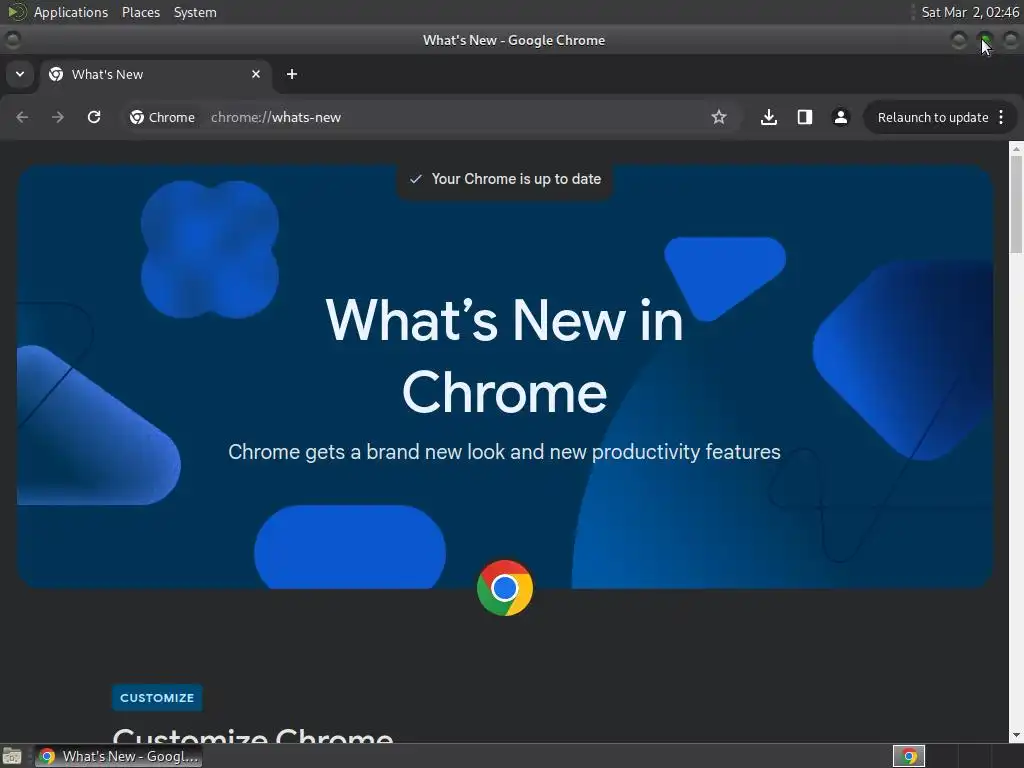Click the Chrome logo on the page
Viewport: 1024px width, 768px height.
(x=505, y=588)
